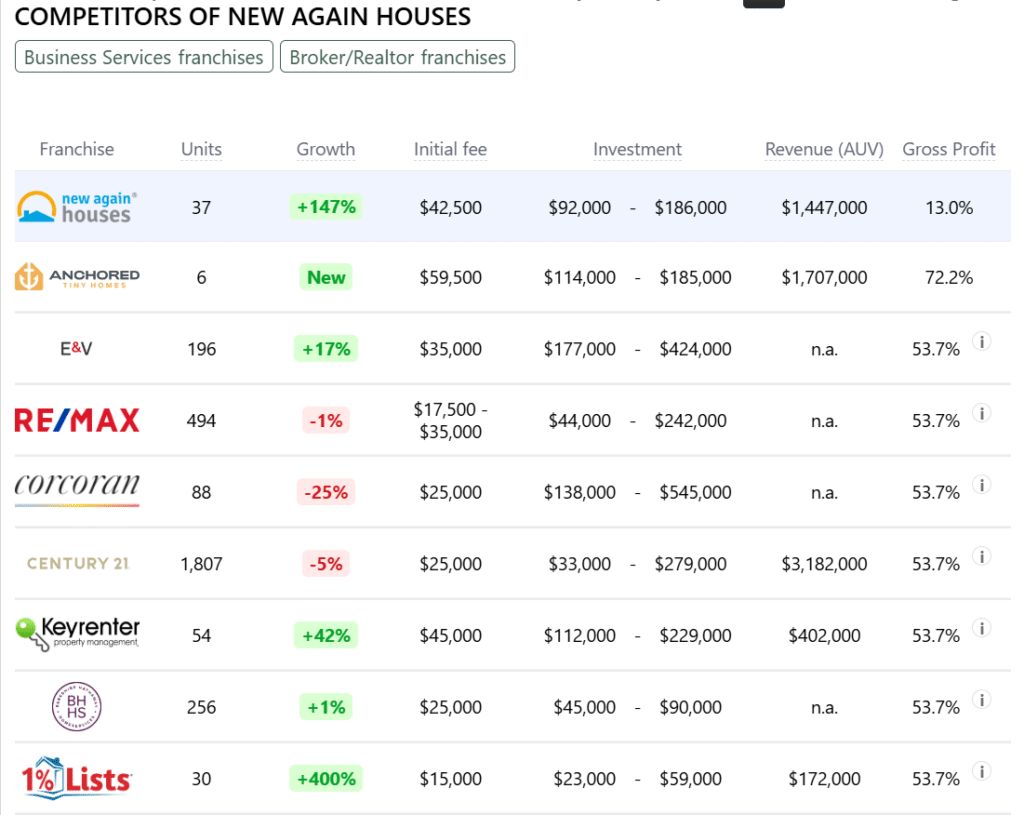Click the $92,000 investment minimum
The image size is (1024, 815).
tap(579, 208)
